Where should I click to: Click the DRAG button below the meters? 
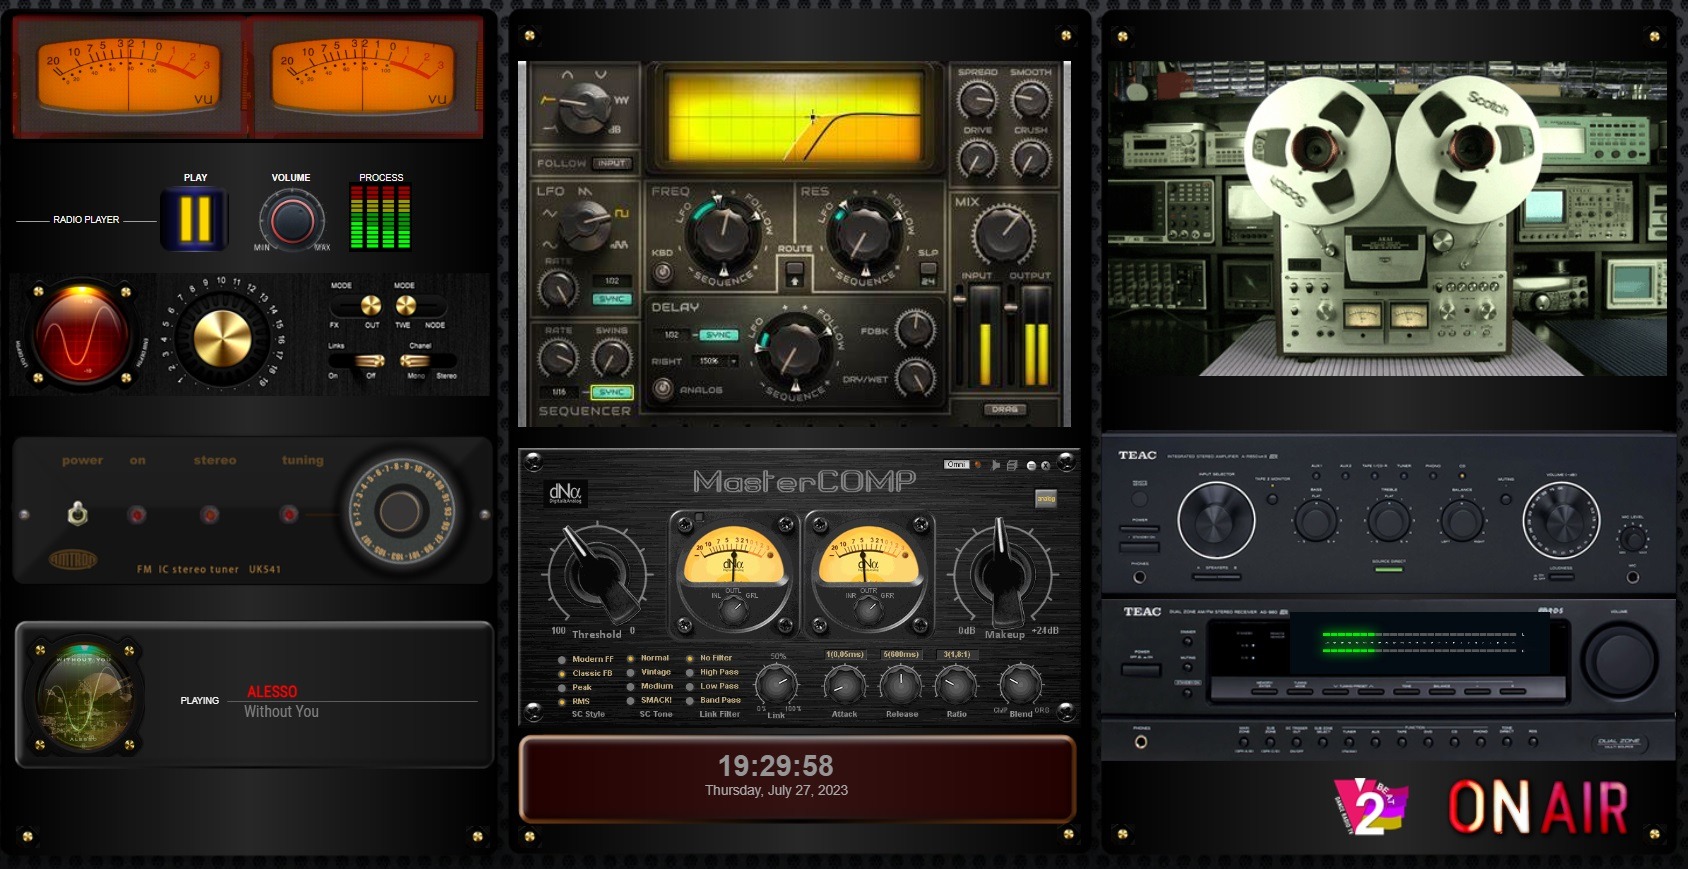click(x=1004, y=409)
